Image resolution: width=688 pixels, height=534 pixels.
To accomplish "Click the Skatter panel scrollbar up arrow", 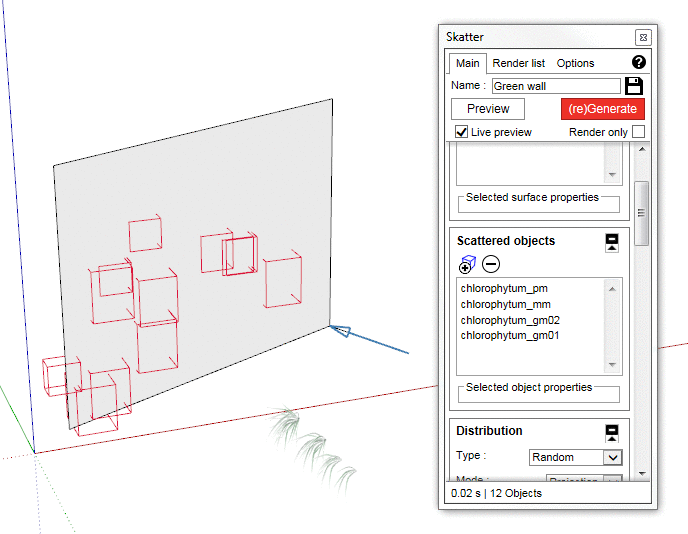I will coord(642,149).
